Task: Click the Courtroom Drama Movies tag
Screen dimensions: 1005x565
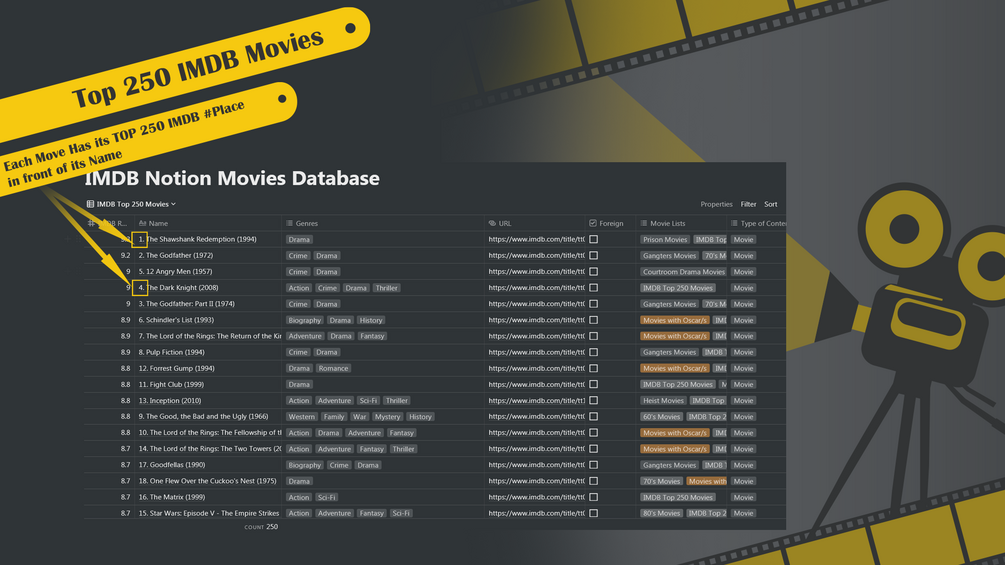Action: pos(683,272)
